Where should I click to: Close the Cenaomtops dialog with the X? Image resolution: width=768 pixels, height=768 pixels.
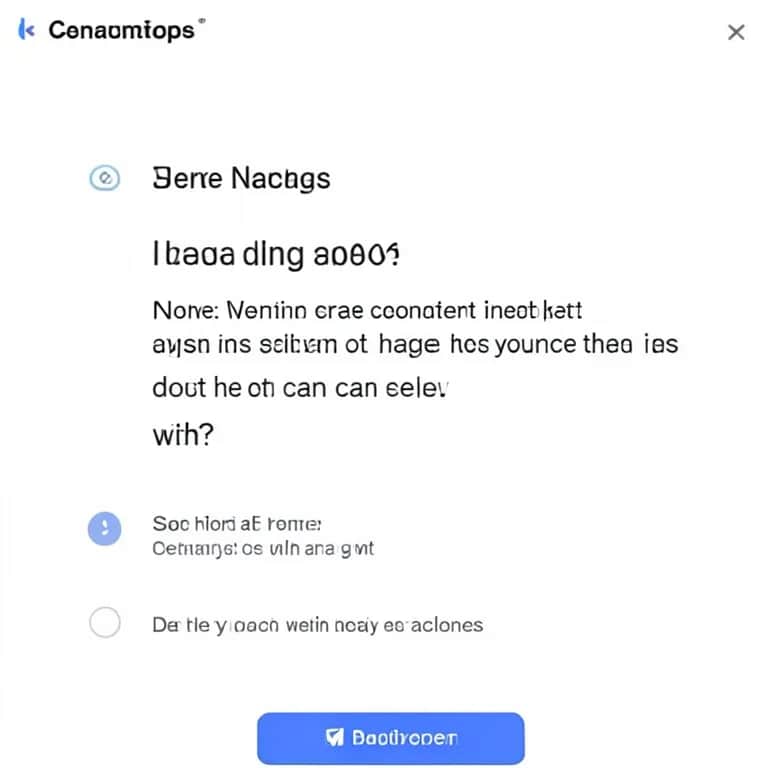tap(736, 32)
